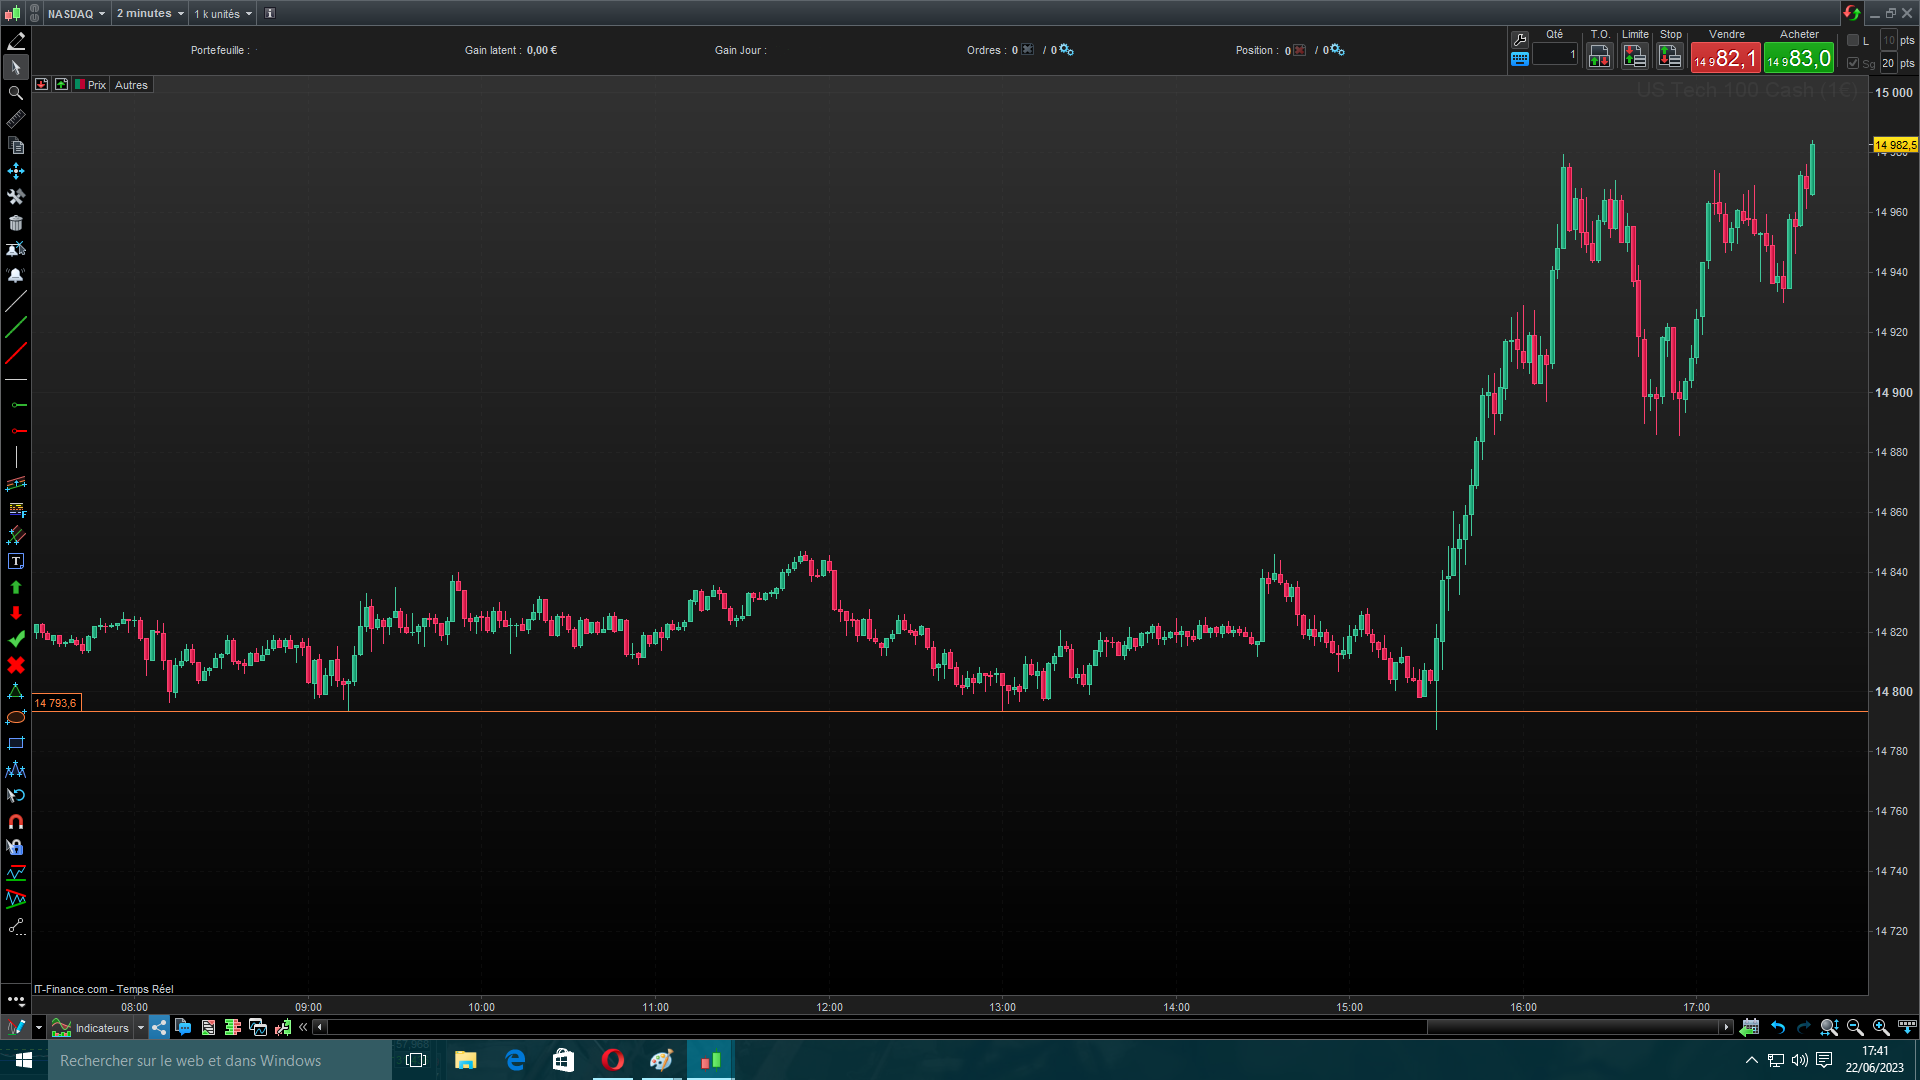This screenshot has height=1080, width=1920.
Task: Toggle the Sg stop checkbox
Action: (1853, 63)
